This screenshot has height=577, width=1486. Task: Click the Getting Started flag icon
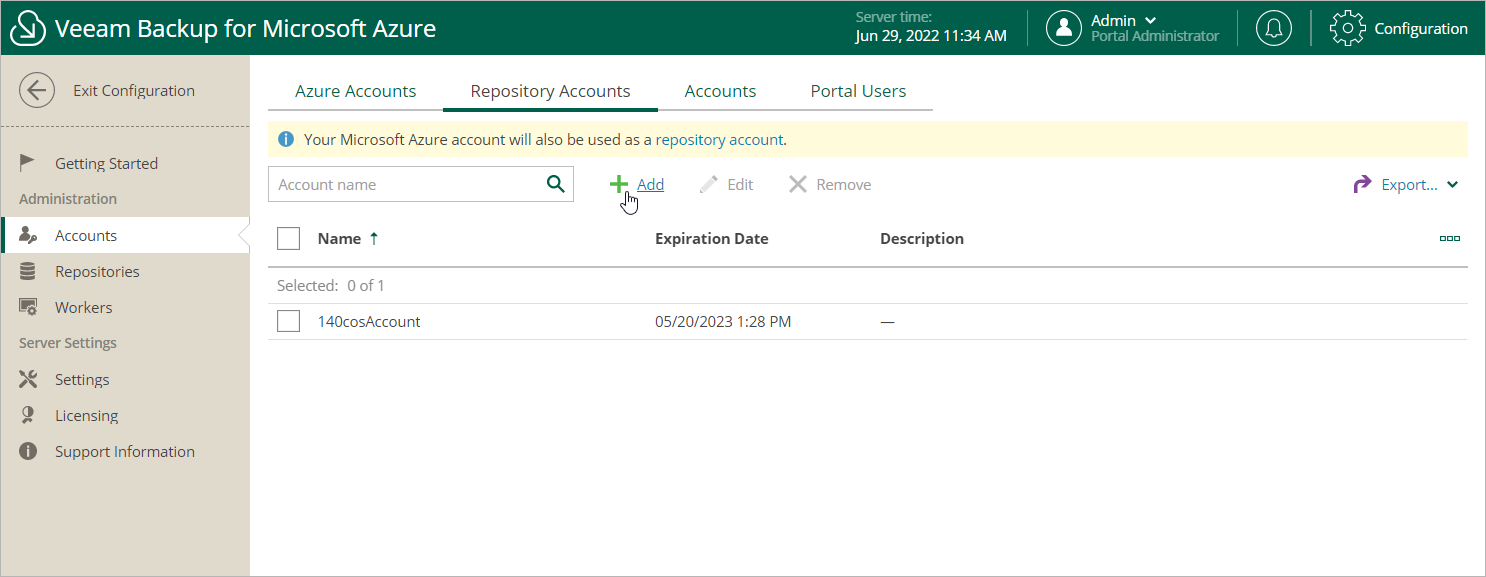pyautogui.click(x=28, y=163)
